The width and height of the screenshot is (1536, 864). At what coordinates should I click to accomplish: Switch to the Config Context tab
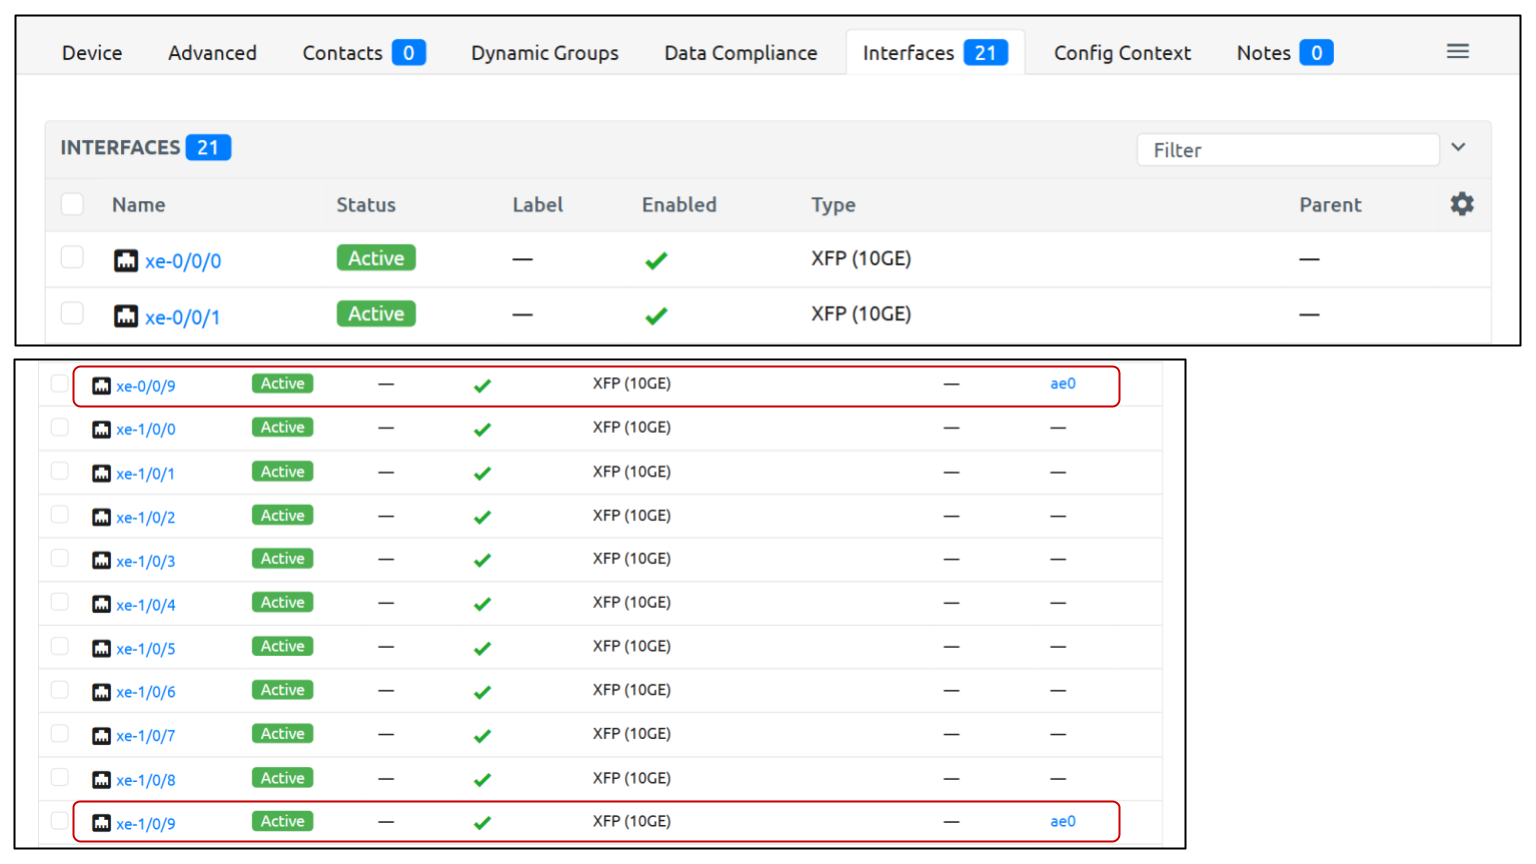pyautogui.click(x=1121, y=53)
